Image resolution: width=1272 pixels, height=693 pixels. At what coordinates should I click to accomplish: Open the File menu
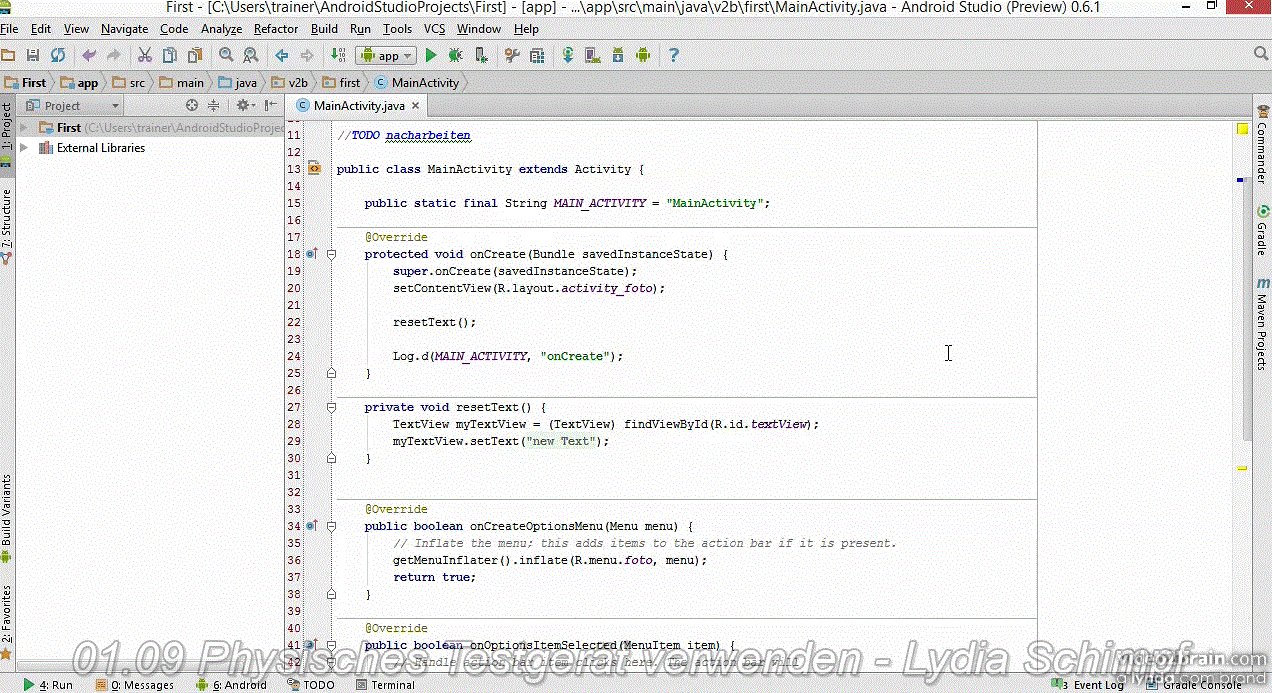click(9, 29)
